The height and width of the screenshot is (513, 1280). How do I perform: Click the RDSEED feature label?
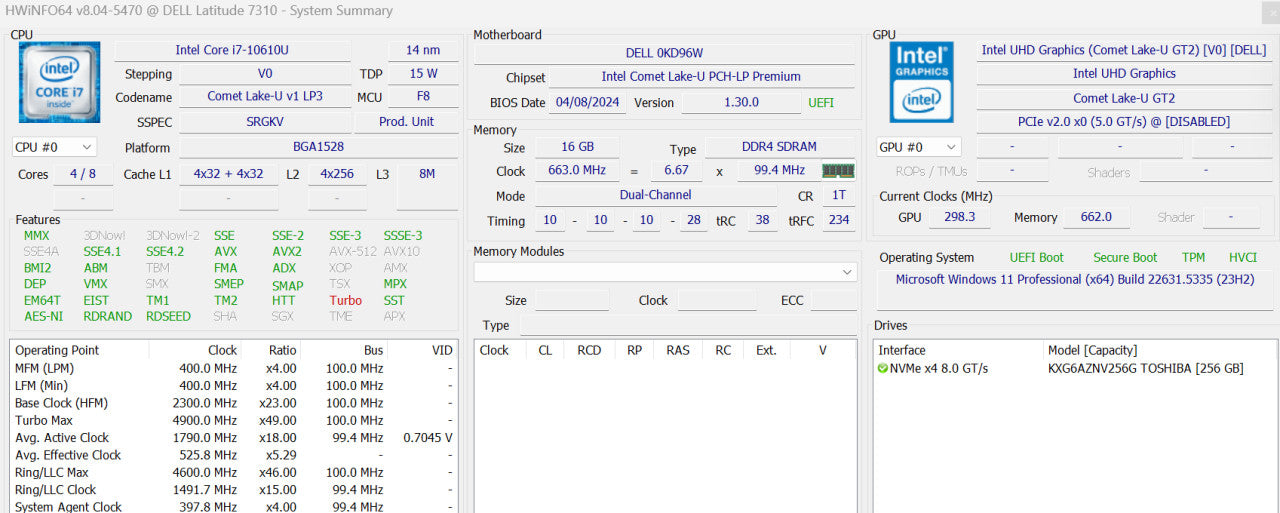click(168, 316)
